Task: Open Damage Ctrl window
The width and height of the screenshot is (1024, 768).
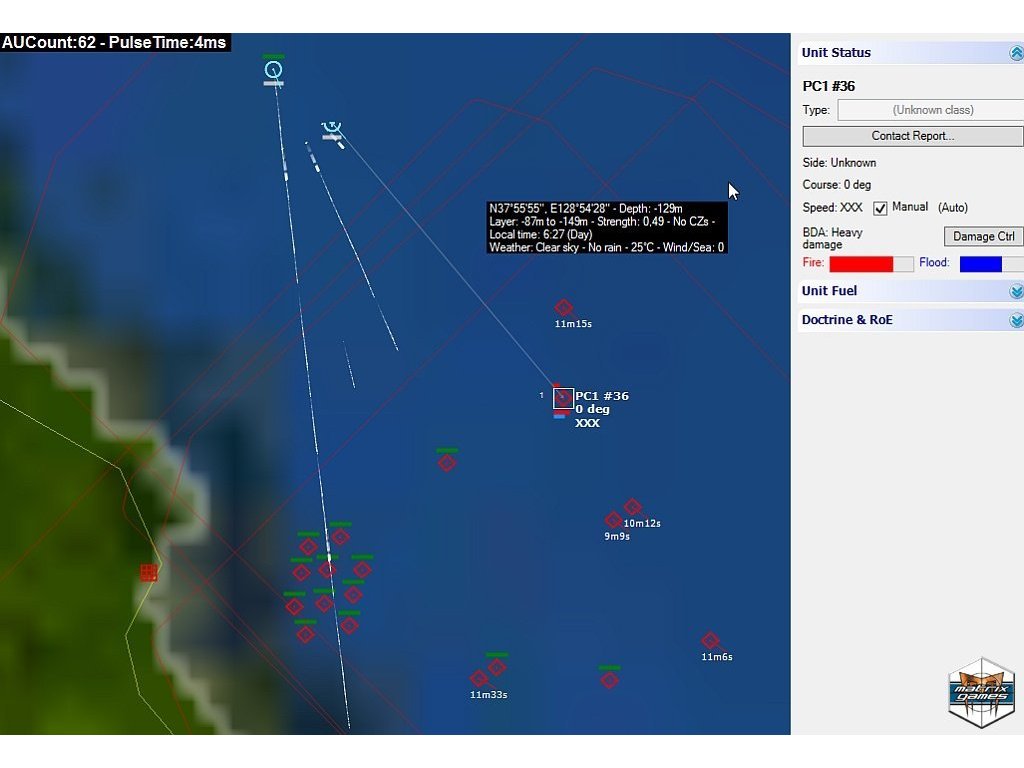Action: click(983, 236)
